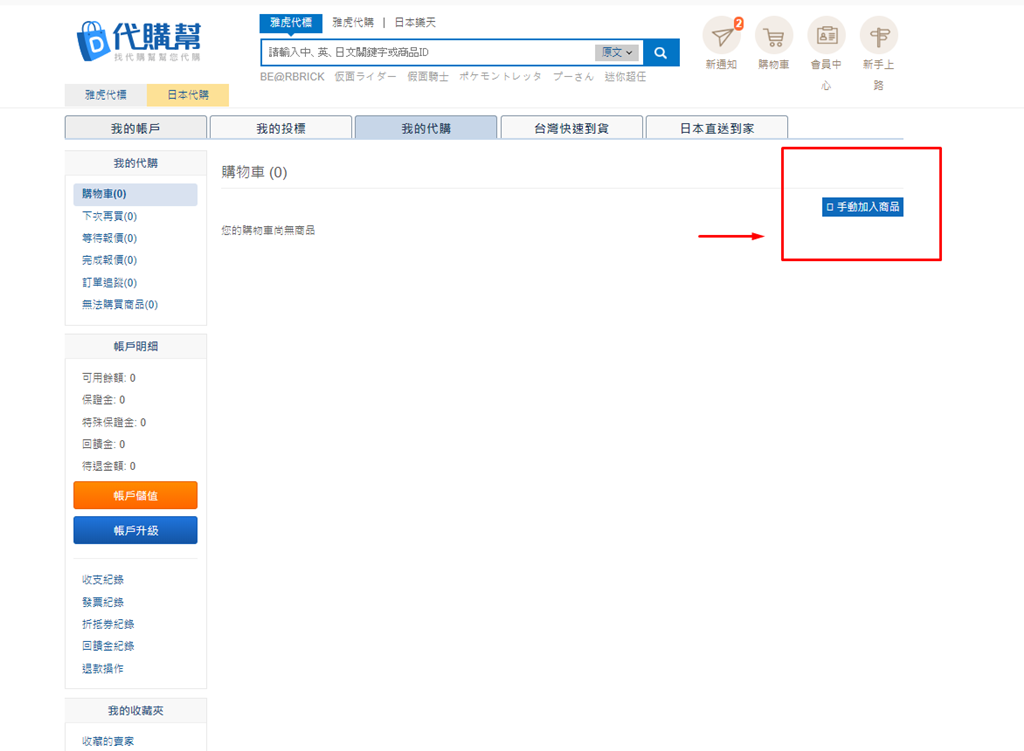This screenshot has width=1024, height=751.
Task: Open the 日本樂天 link above search
Action: click(415, 22)
